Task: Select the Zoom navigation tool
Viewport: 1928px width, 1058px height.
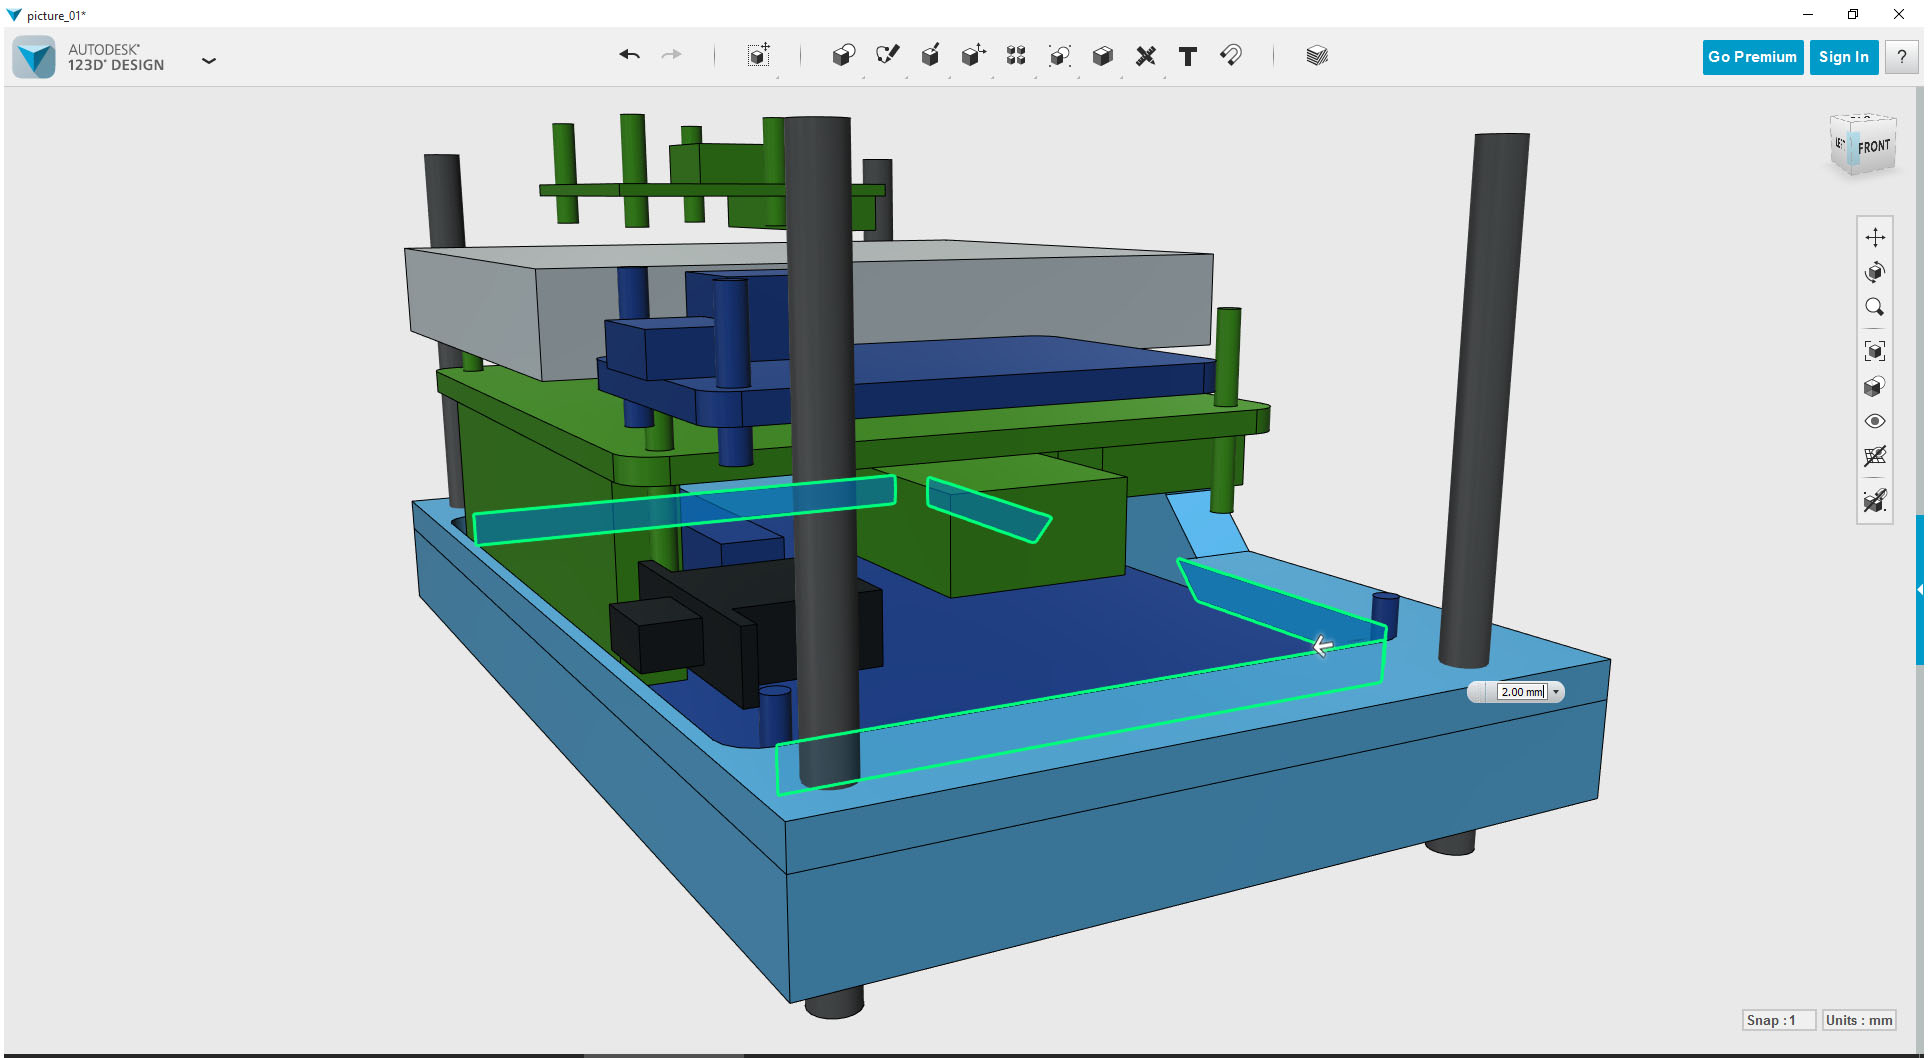Action: coord(1875,307)
